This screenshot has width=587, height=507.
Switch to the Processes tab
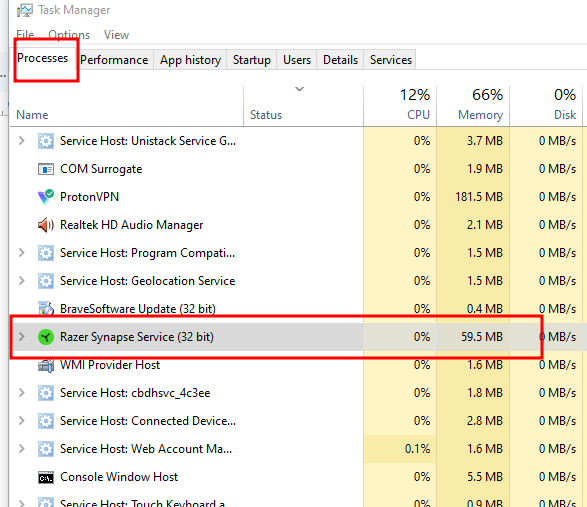pos(43,58)
